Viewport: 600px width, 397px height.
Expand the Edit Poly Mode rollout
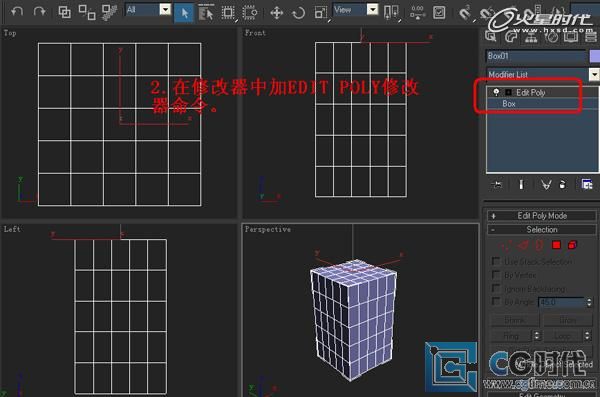(541, 216)
